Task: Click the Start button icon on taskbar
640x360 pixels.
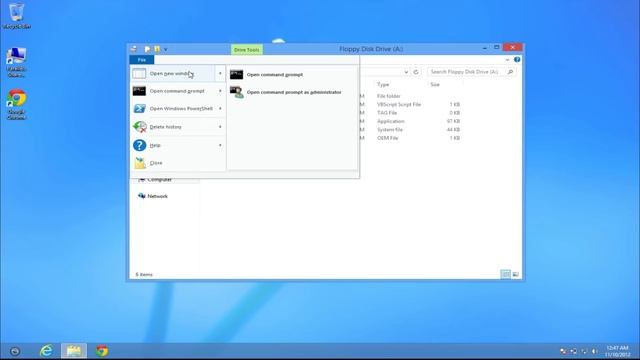Action: point(15,351)
